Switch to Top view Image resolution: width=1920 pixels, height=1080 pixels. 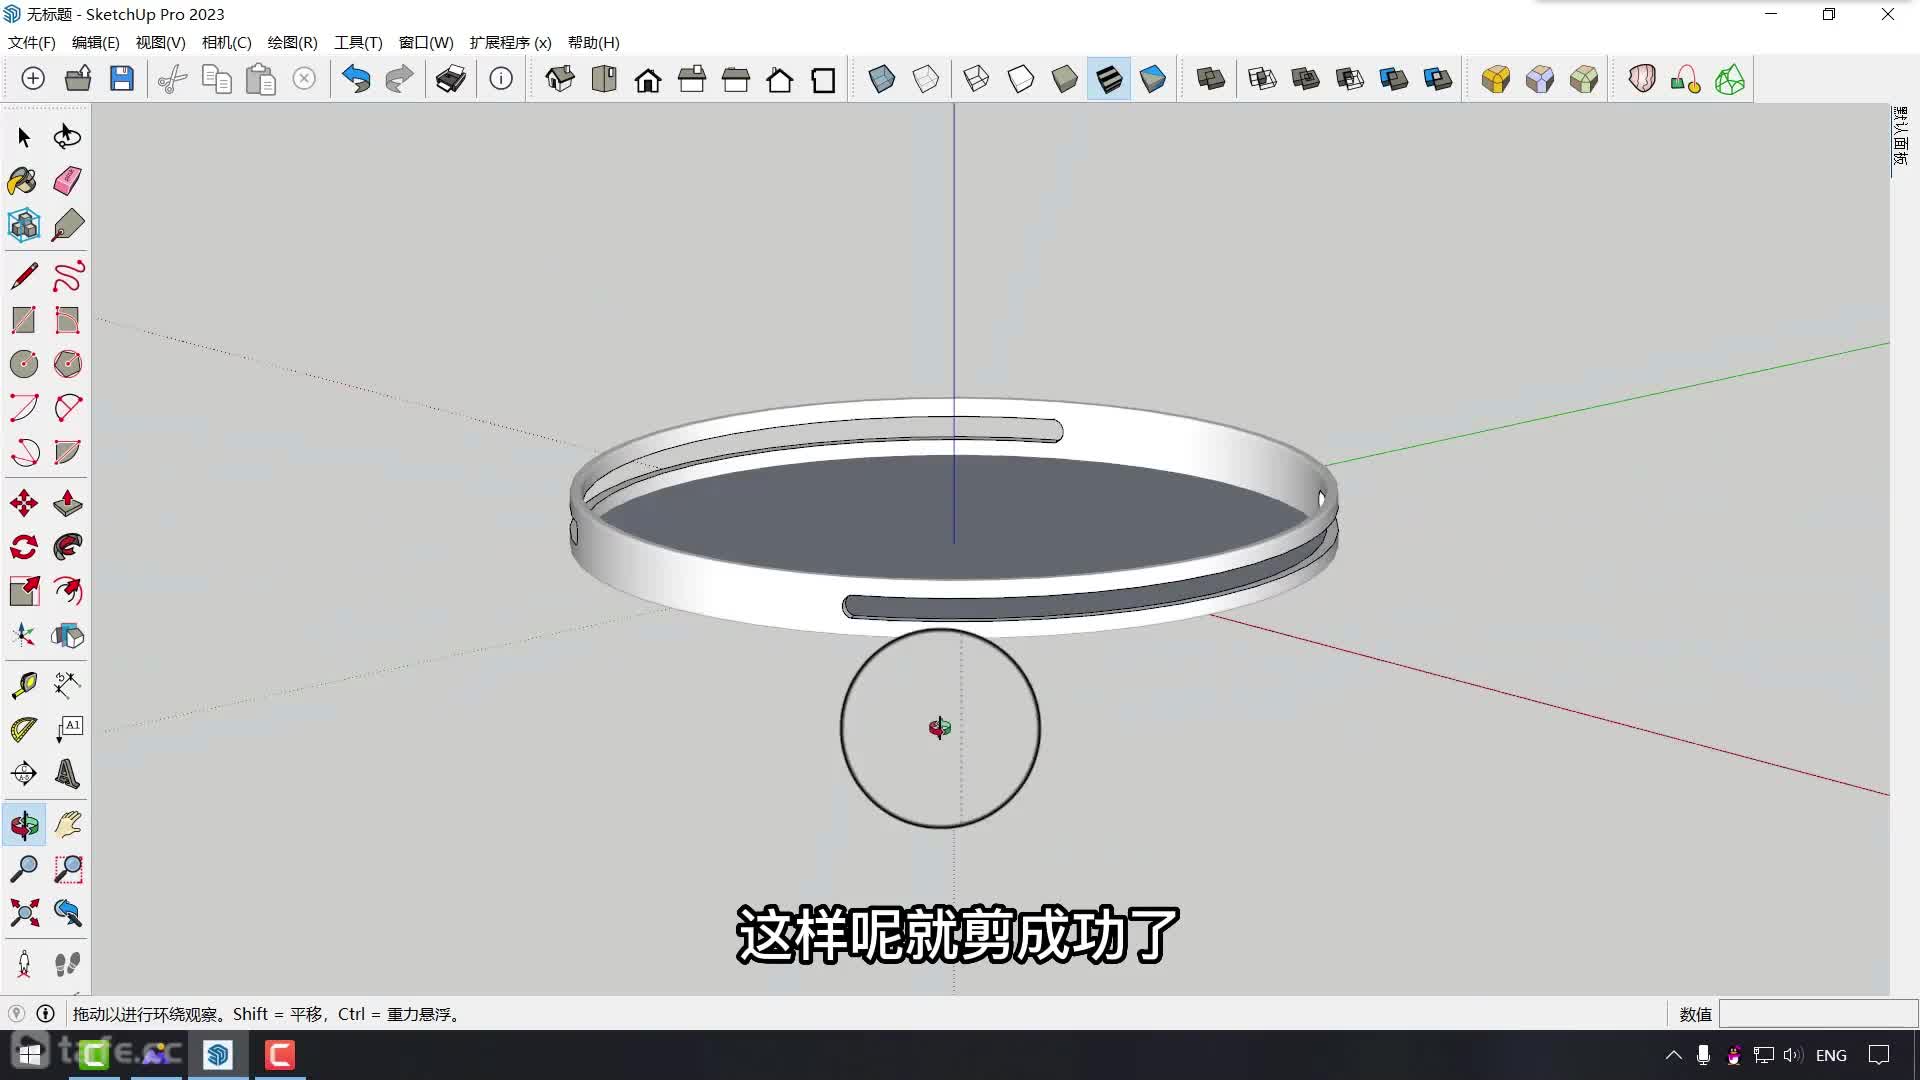(604, 79)
